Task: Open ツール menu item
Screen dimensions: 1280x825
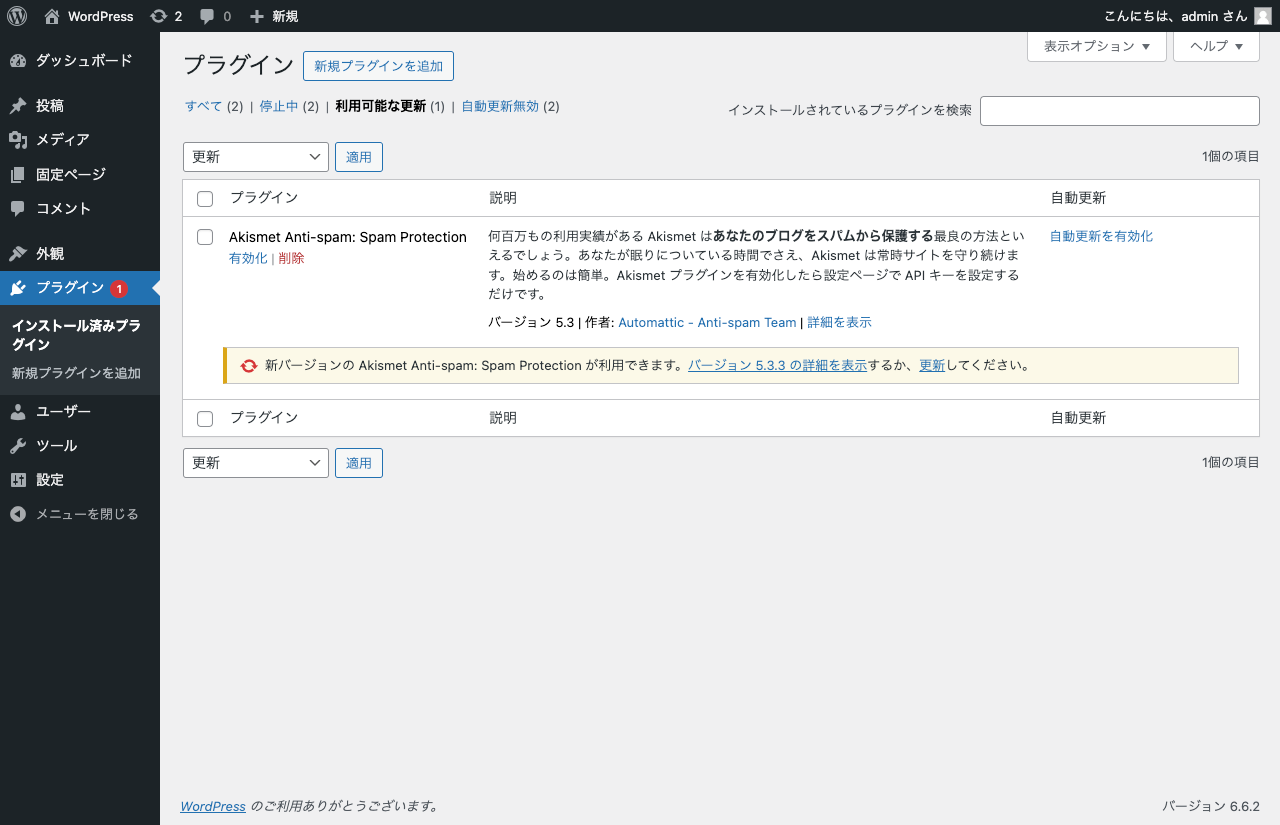Action: coord(80,446)
